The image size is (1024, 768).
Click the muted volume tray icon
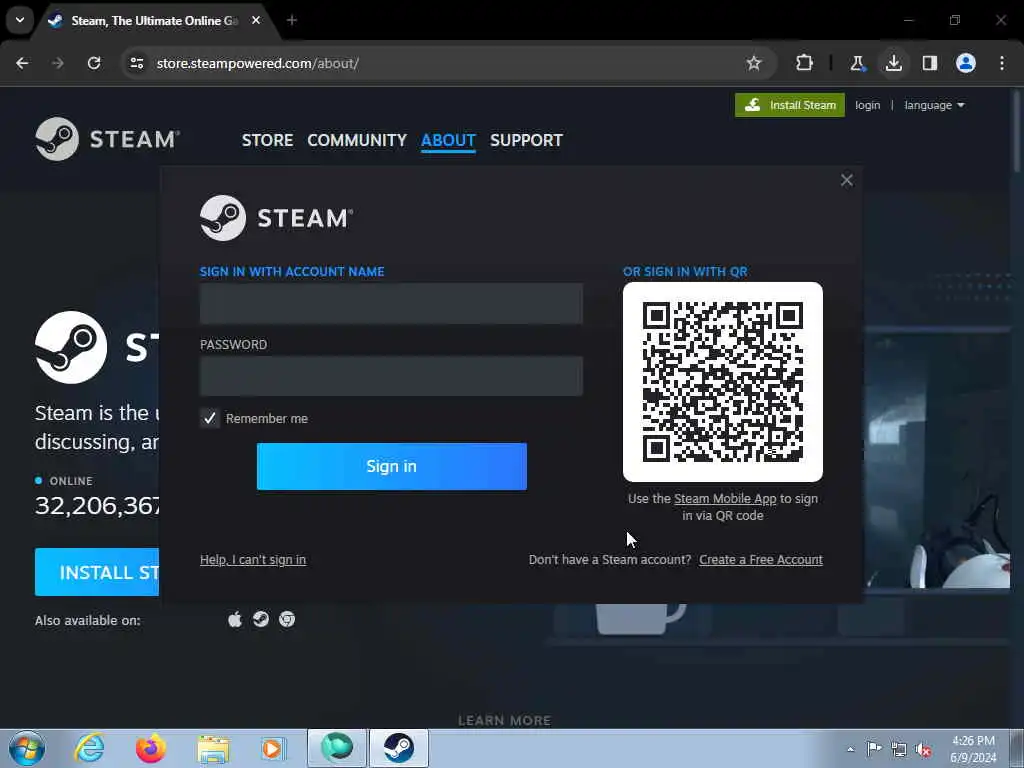[923, 749]
